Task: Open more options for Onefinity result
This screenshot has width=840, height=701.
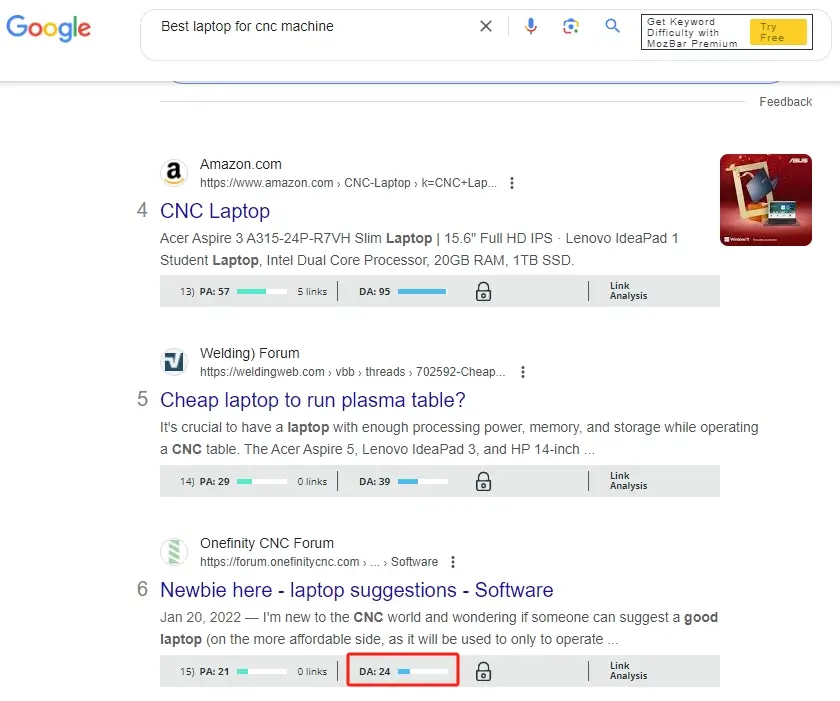Action: 453,562
